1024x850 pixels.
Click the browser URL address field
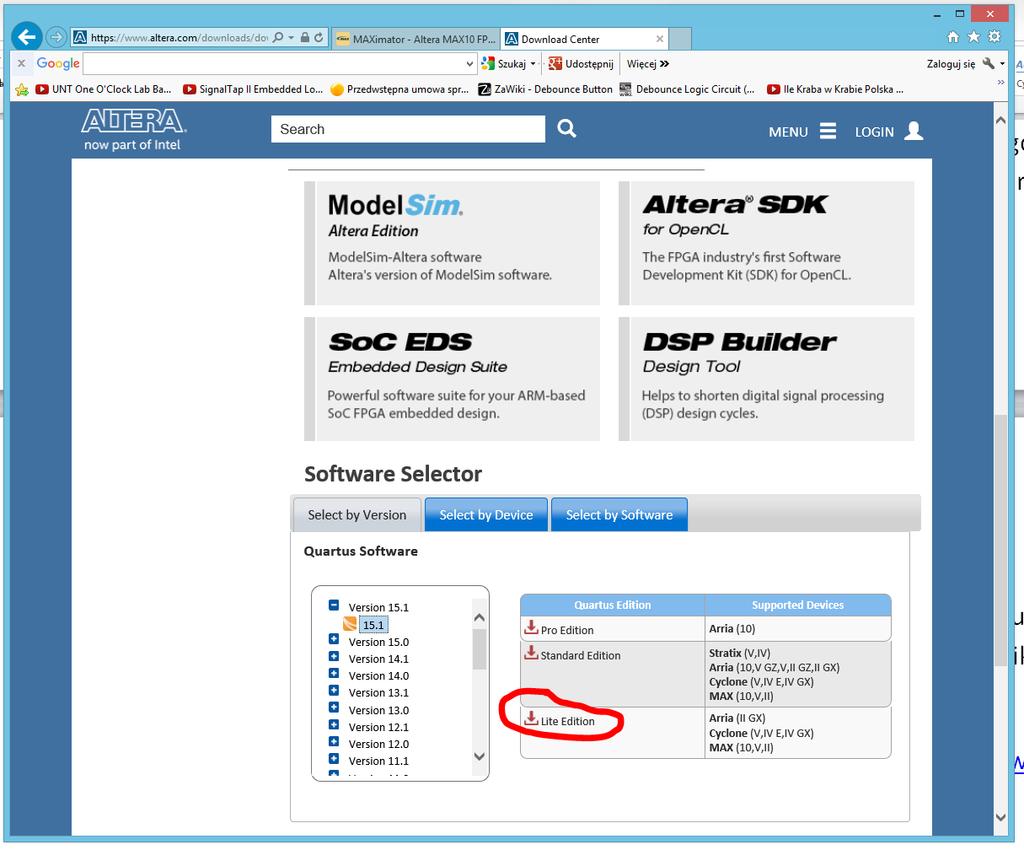click(178, 38)
